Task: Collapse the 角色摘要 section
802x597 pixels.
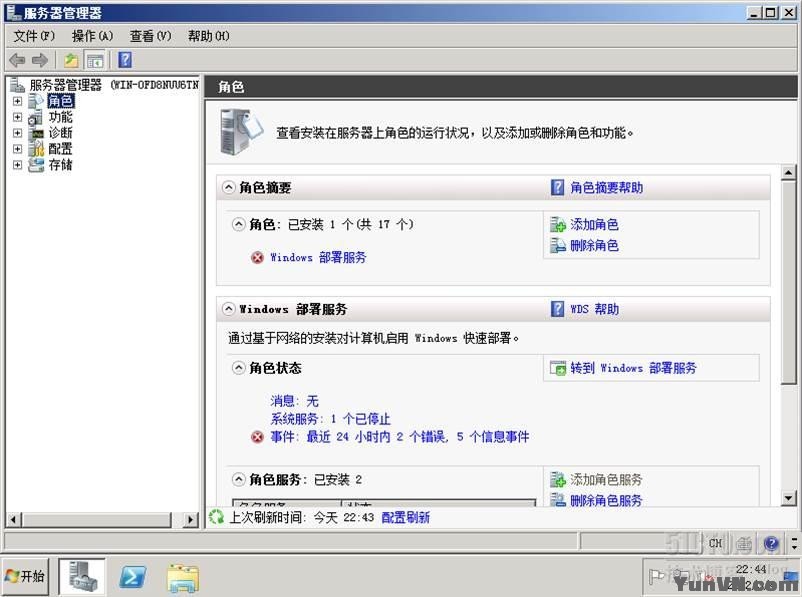Action: (229, 187)
